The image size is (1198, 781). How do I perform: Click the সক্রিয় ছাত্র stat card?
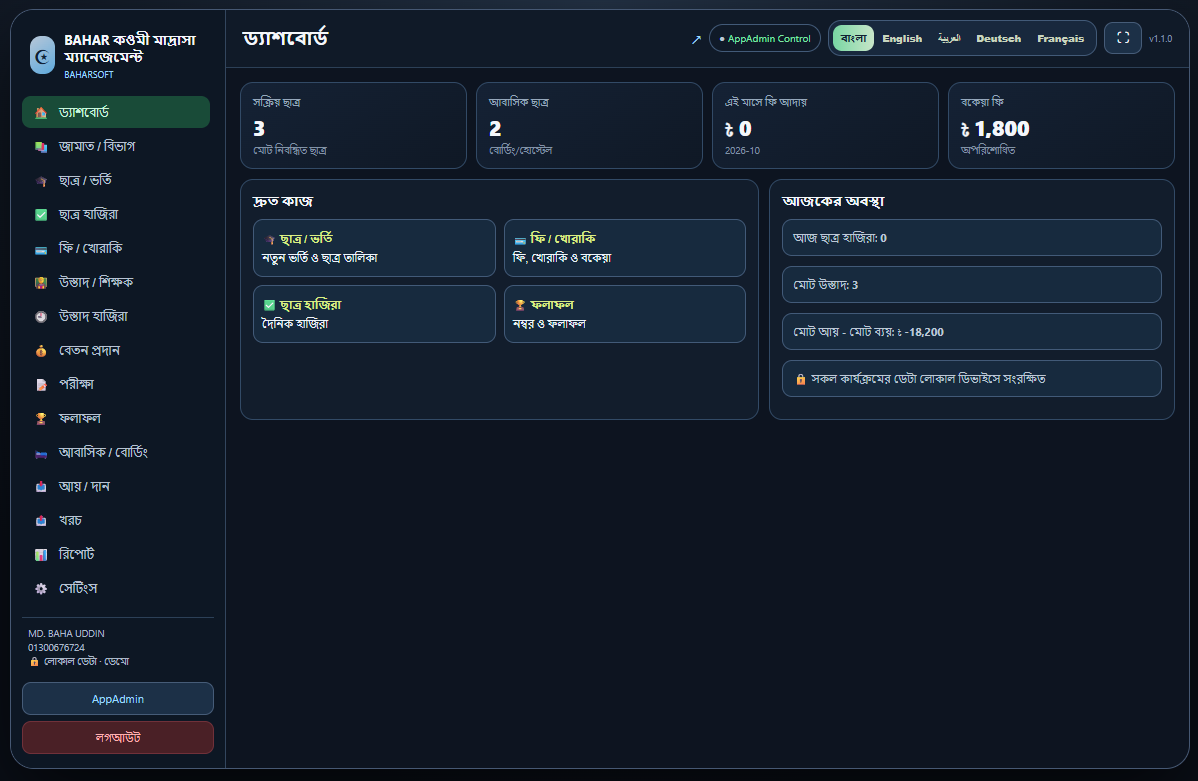click(x=353, y=125)
